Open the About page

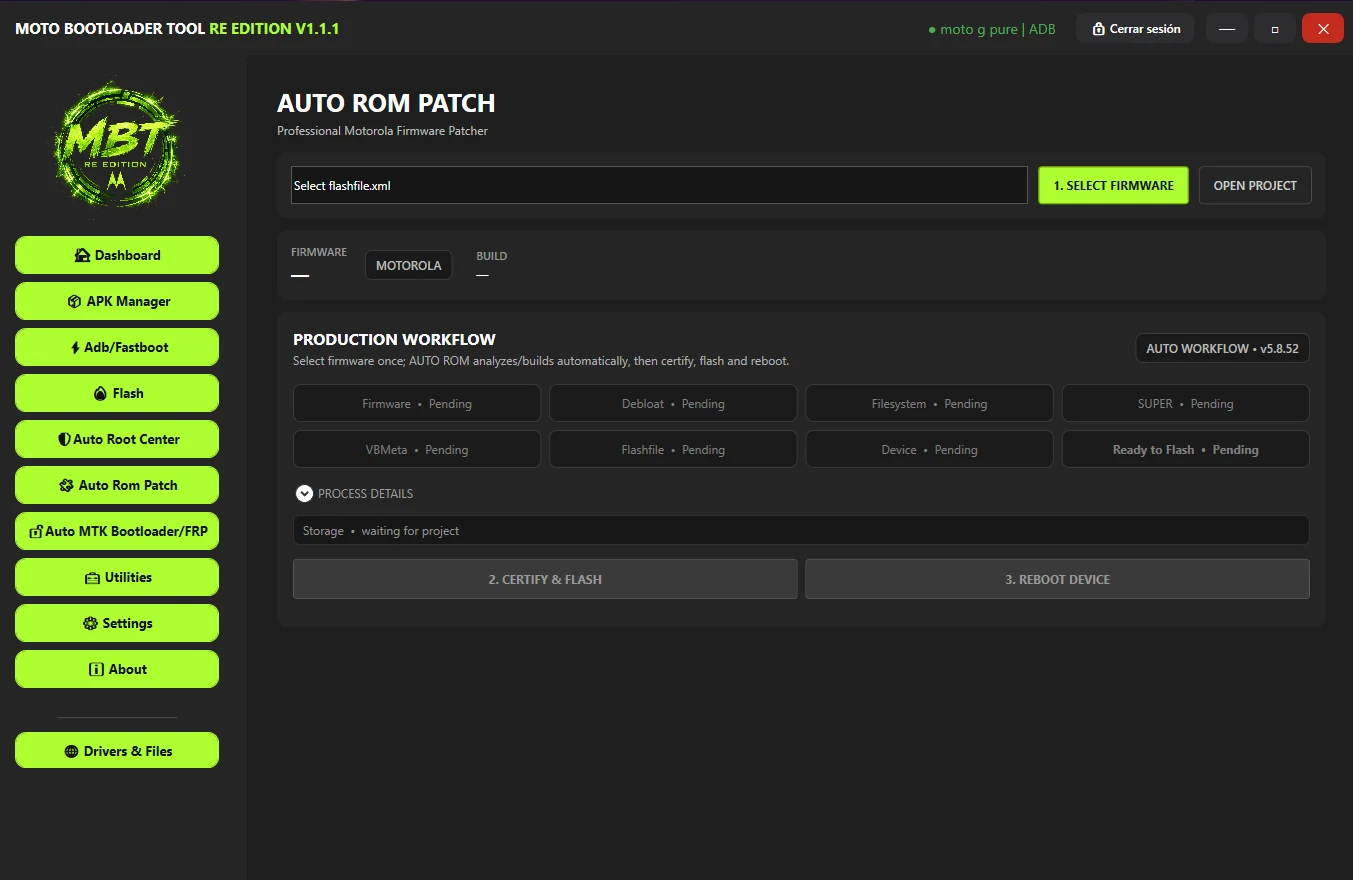(x=117, y=669)
